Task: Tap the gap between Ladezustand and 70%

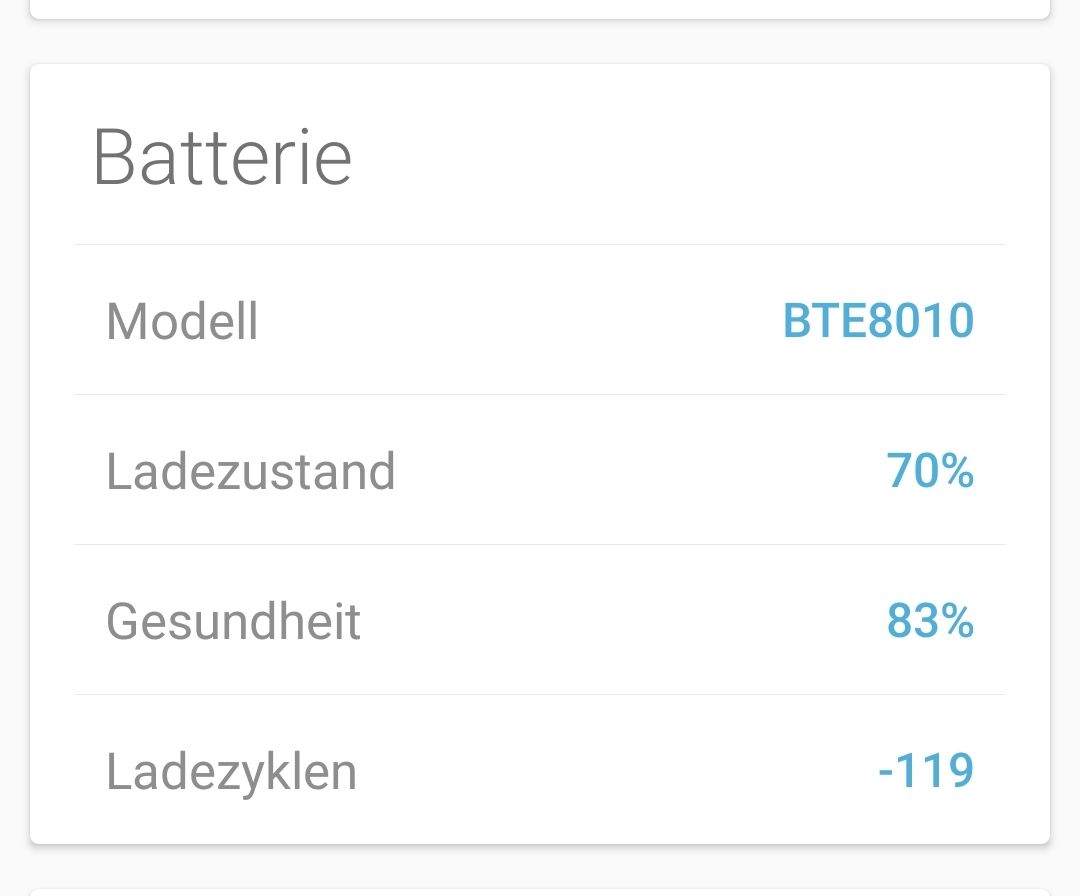Action: point(640,471)
